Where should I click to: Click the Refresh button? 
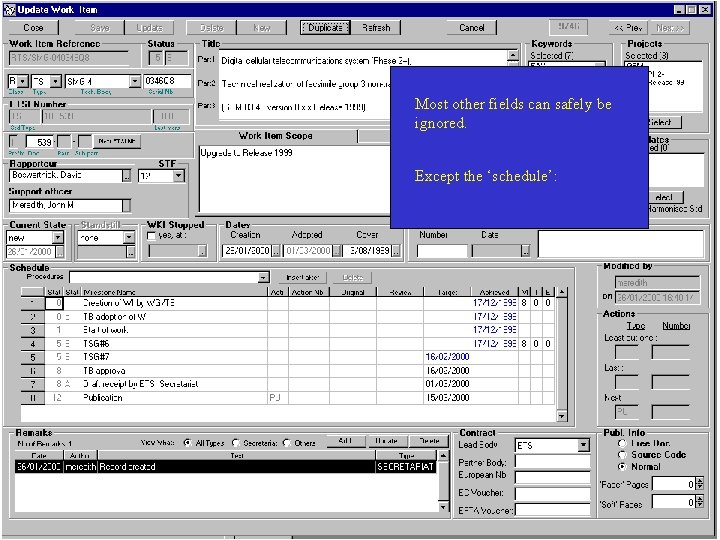pos(376,28)
